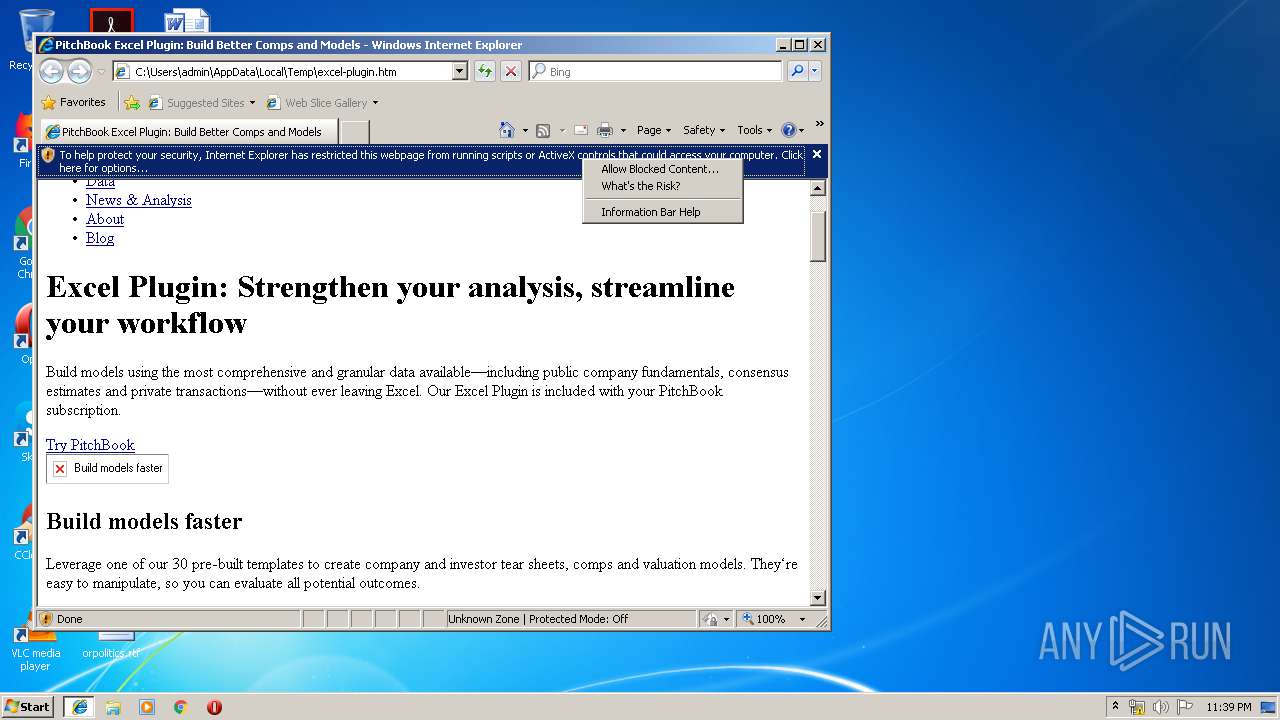This screenshot has height=720, width=1280.
Task: Click the Read Mail envelope icon
Action: (x=580, y=130)
